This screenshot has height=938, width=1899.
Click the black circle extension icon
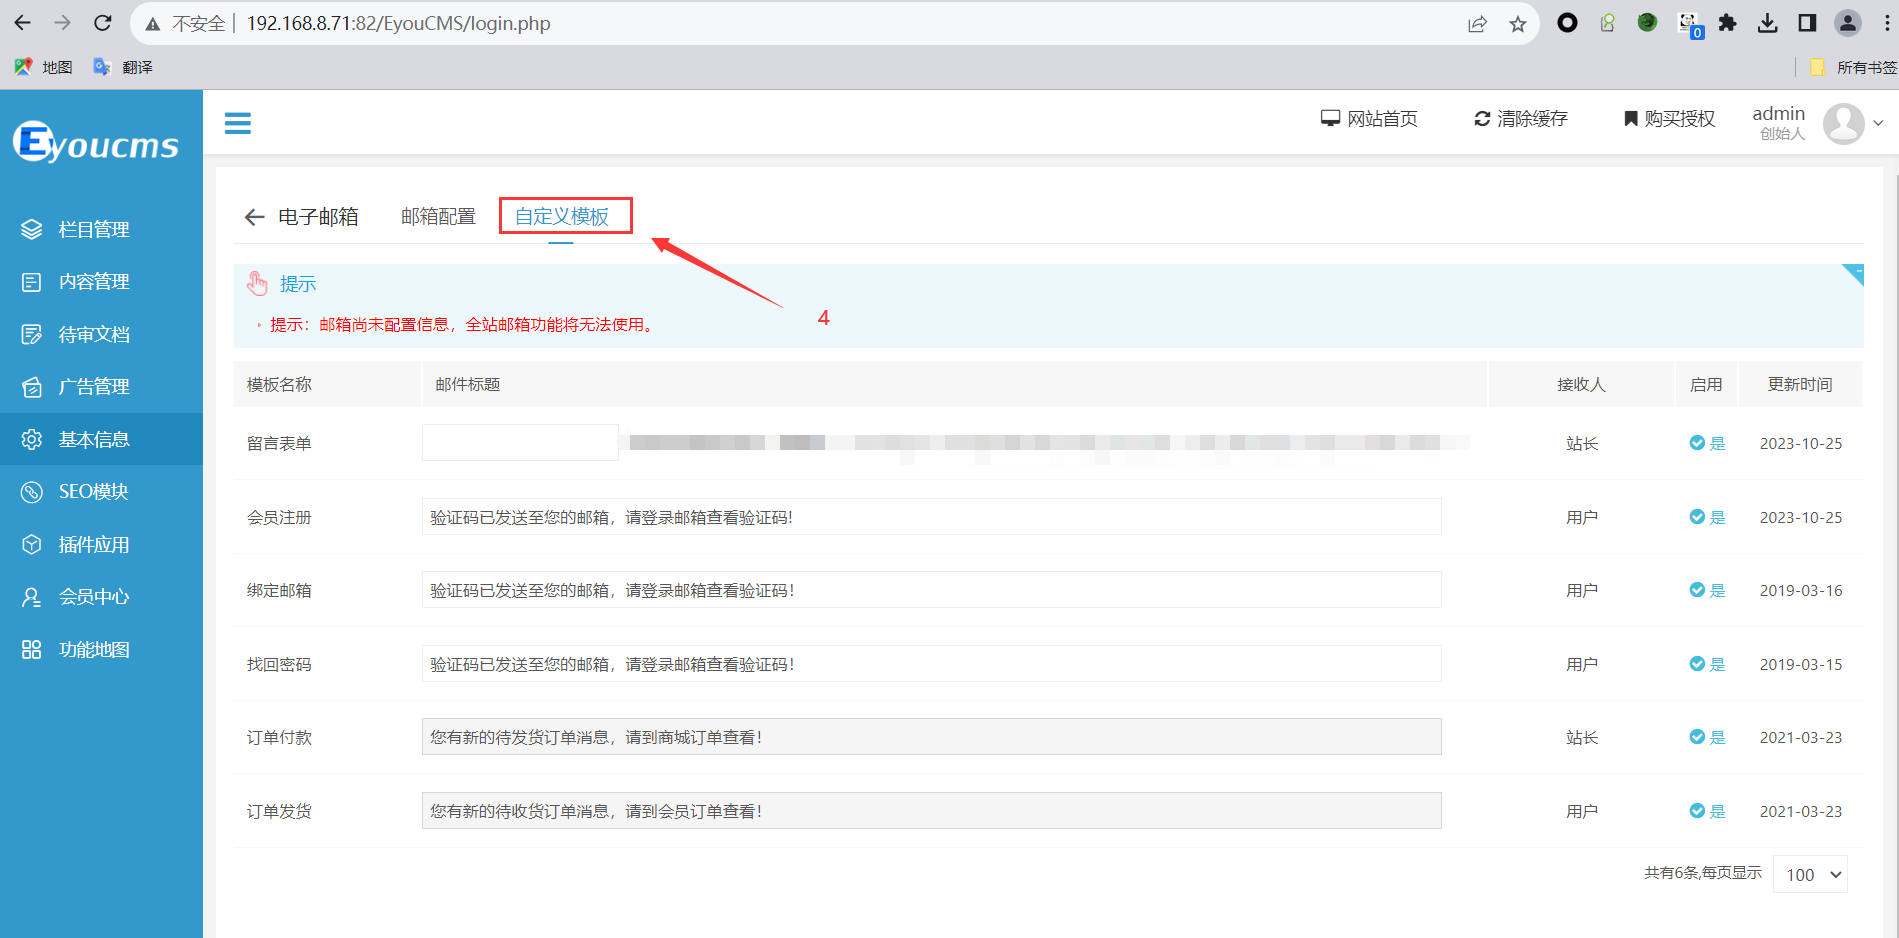(x=1567, y=23)
